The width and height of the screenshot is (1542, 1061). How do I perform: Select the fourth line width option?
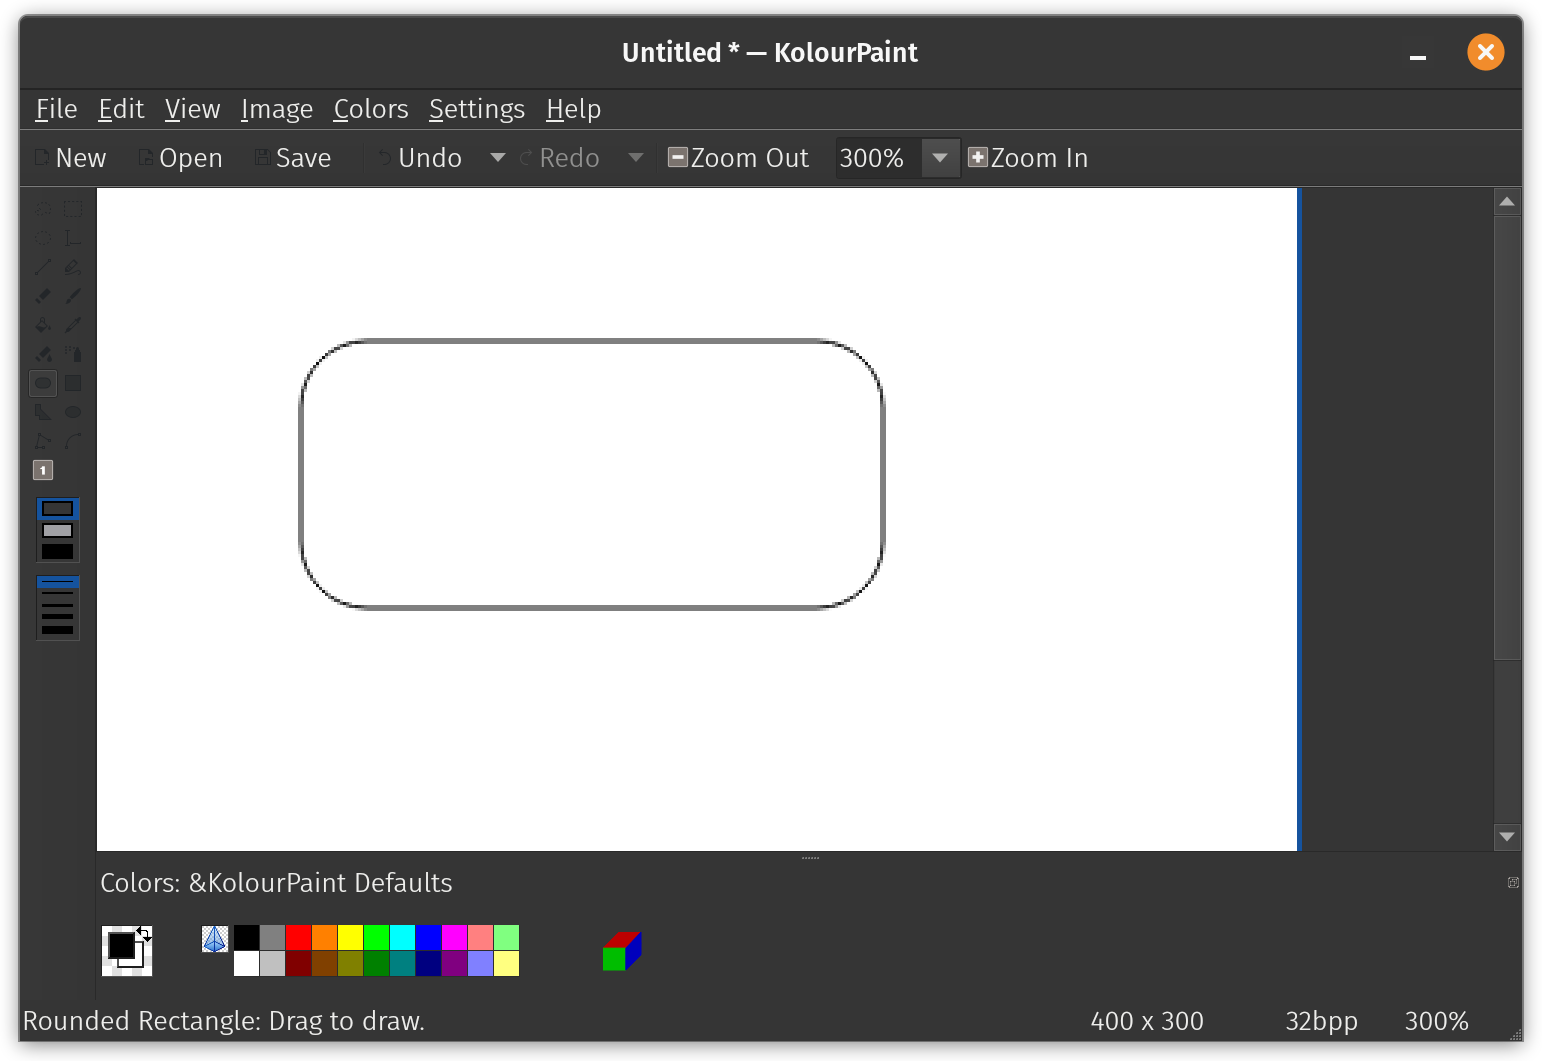click(x=58, y=617)
